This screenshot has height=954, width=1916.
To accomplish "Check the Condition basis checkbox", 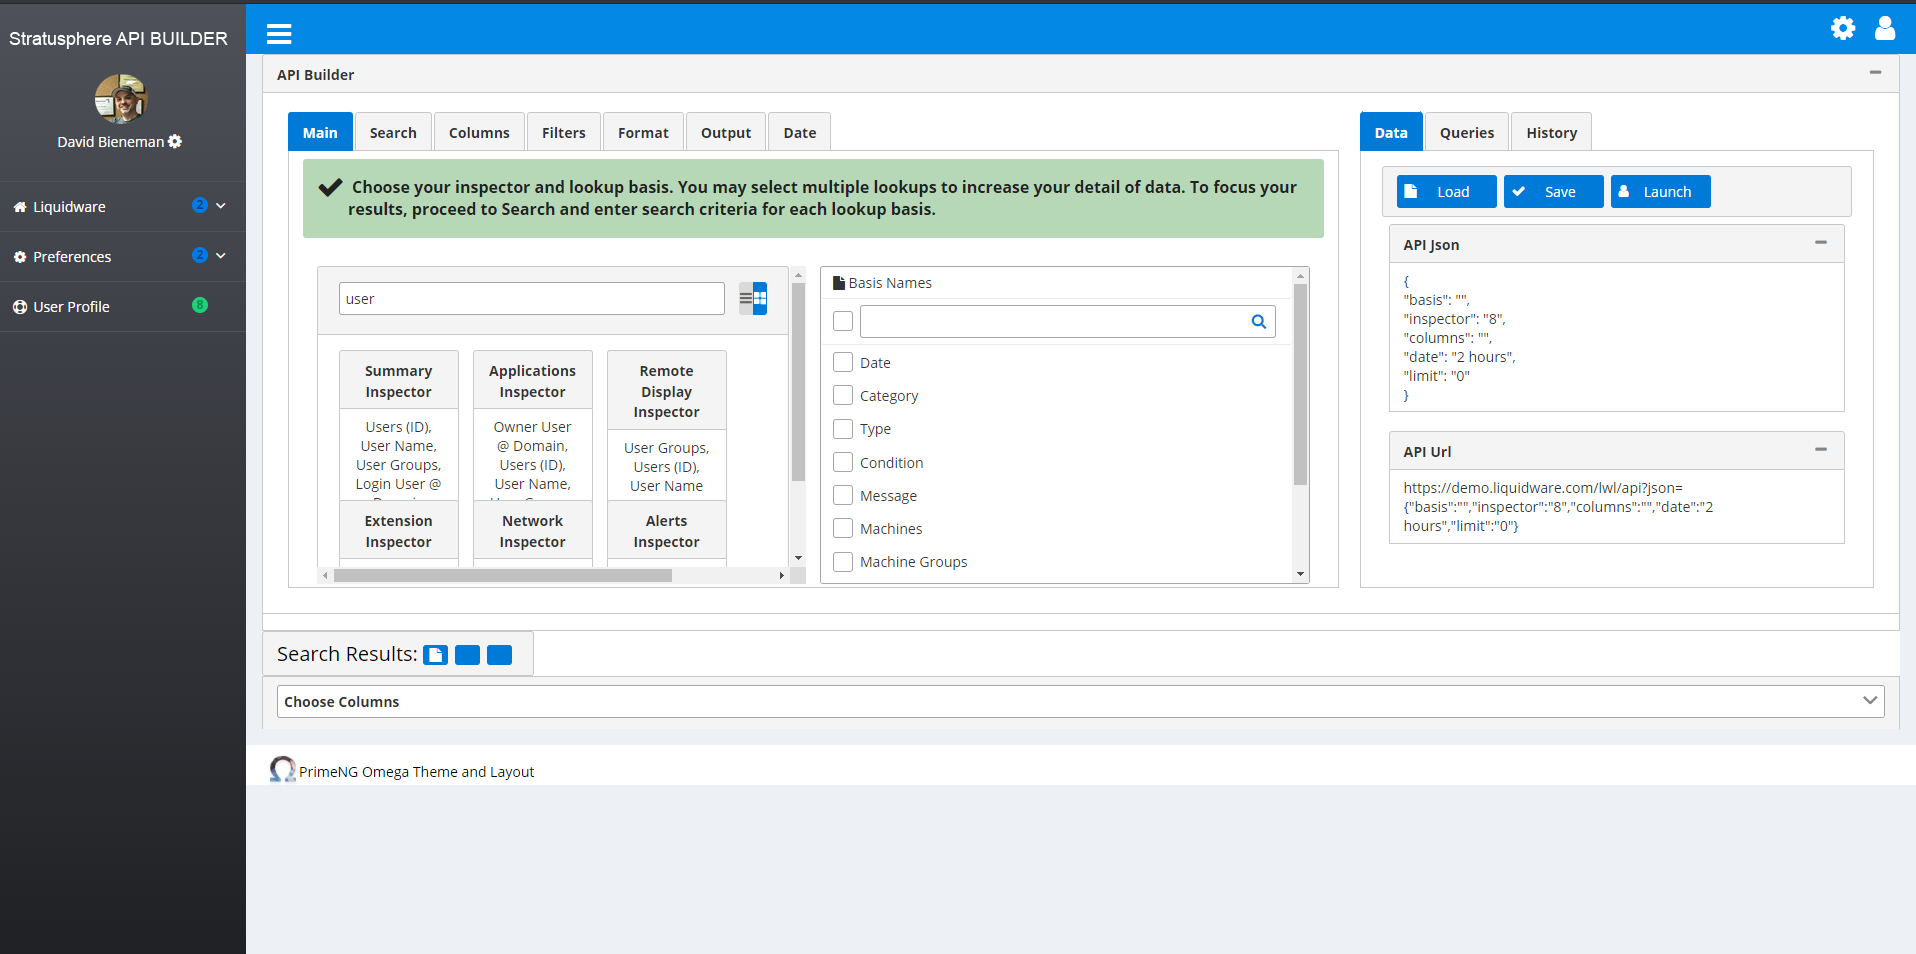I will [843, 462].
